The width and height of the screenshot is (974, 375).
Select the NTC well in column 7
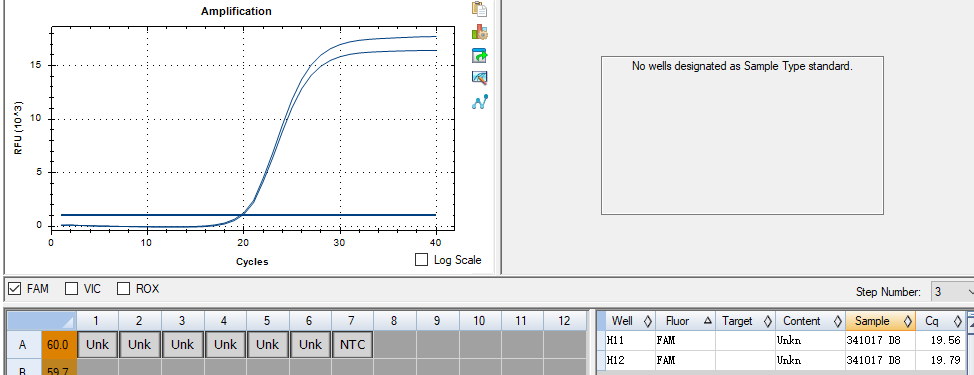352,345
